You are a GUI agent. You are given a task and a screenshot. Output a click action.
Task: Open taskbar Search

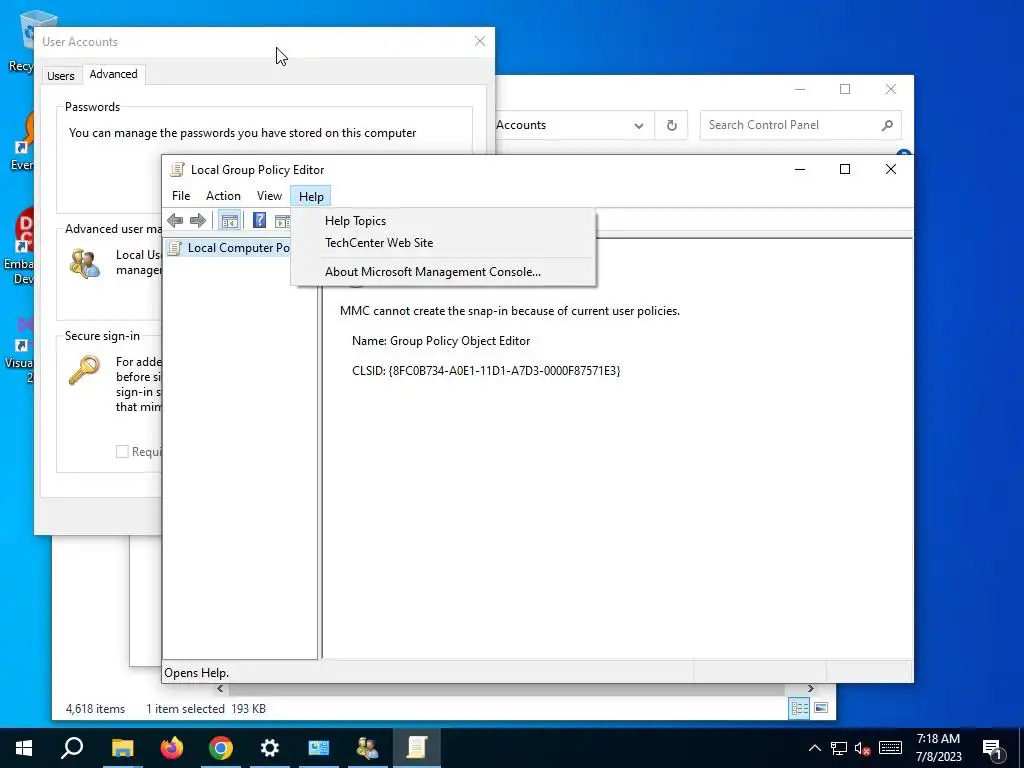pyautogui.click(x=72, y=748)
